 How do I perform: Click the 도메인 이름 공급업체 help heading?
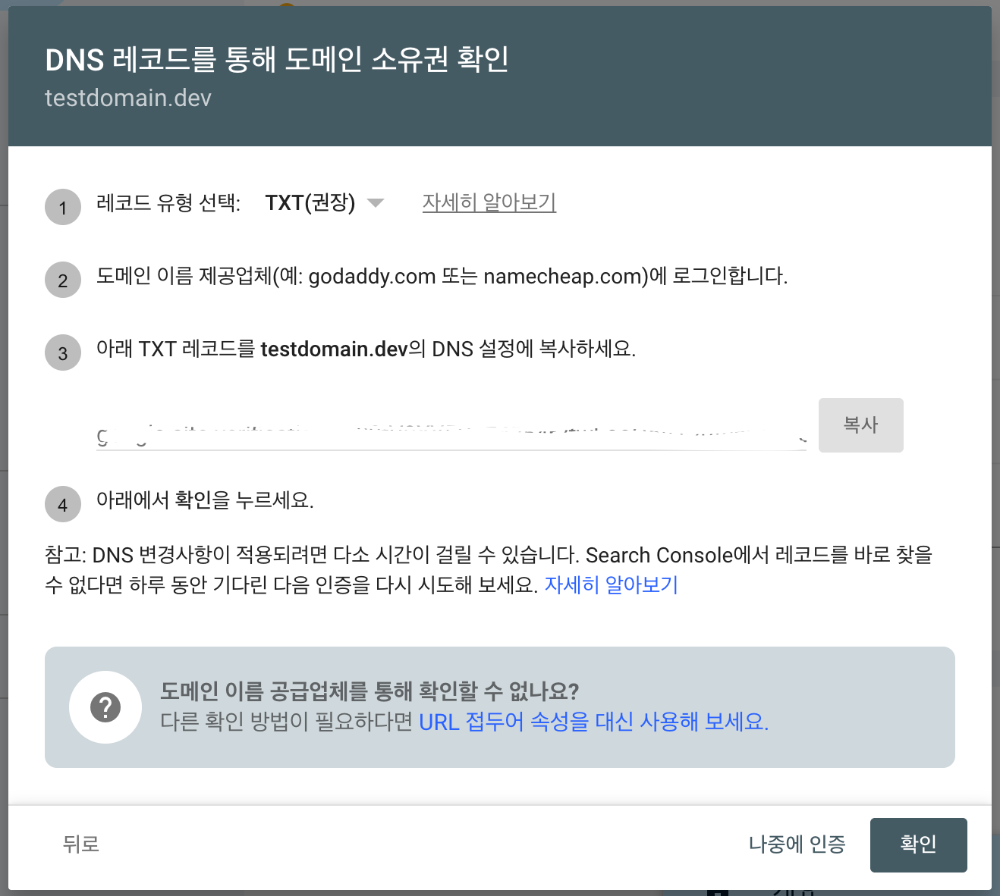tap(370, 691)
